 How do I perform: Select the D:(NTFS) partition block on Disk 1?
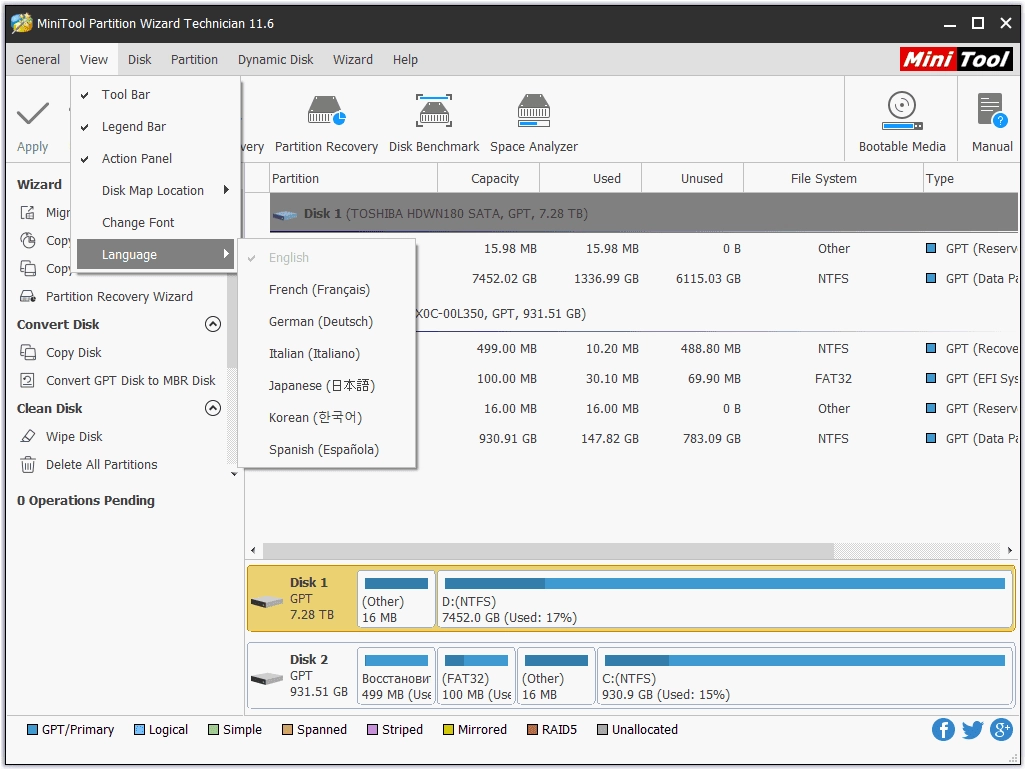click(x=724, y=599)
